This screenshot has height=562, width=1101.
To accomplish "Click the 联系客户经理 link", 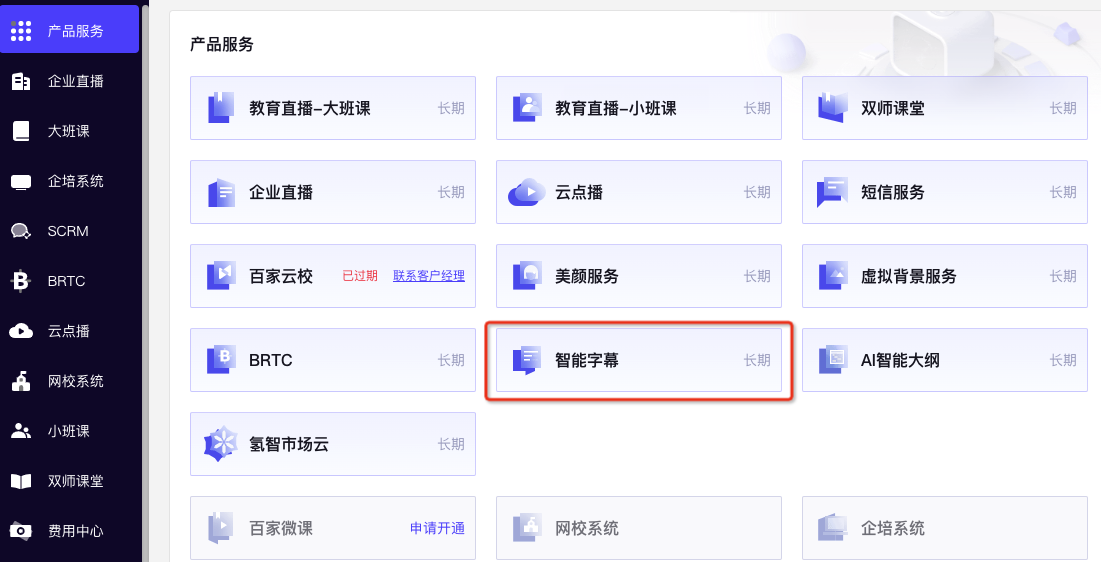I will pos(428,276).
